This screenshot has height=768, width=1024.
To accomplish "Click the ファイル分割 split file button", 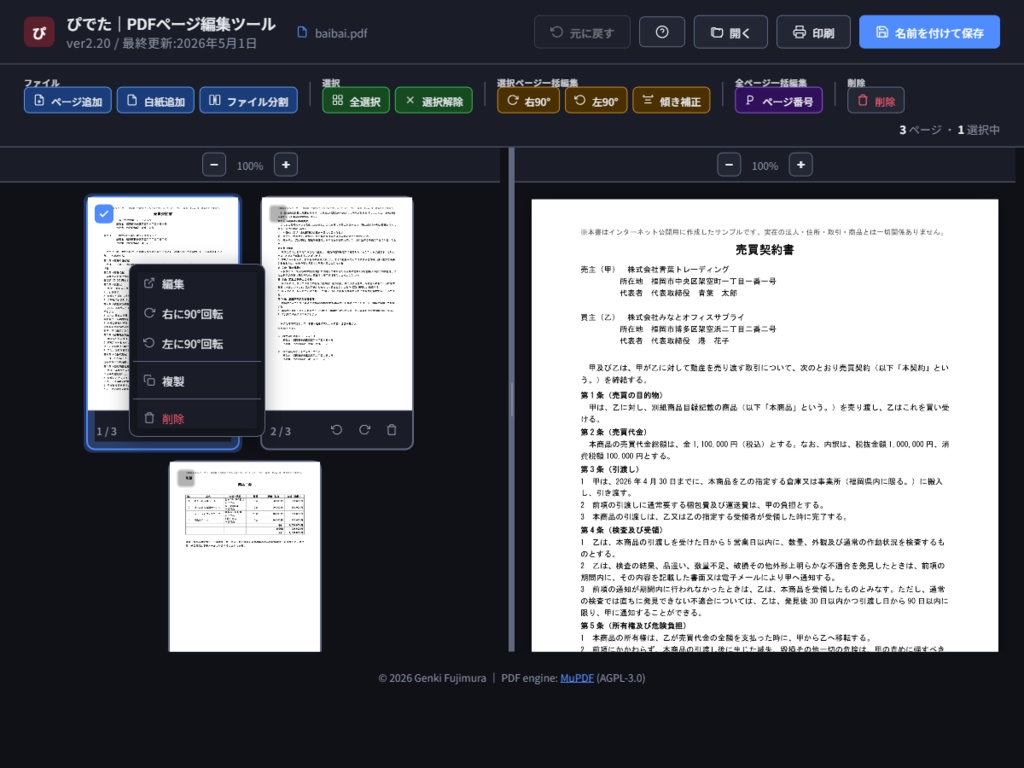I will (x=248, y=101).
